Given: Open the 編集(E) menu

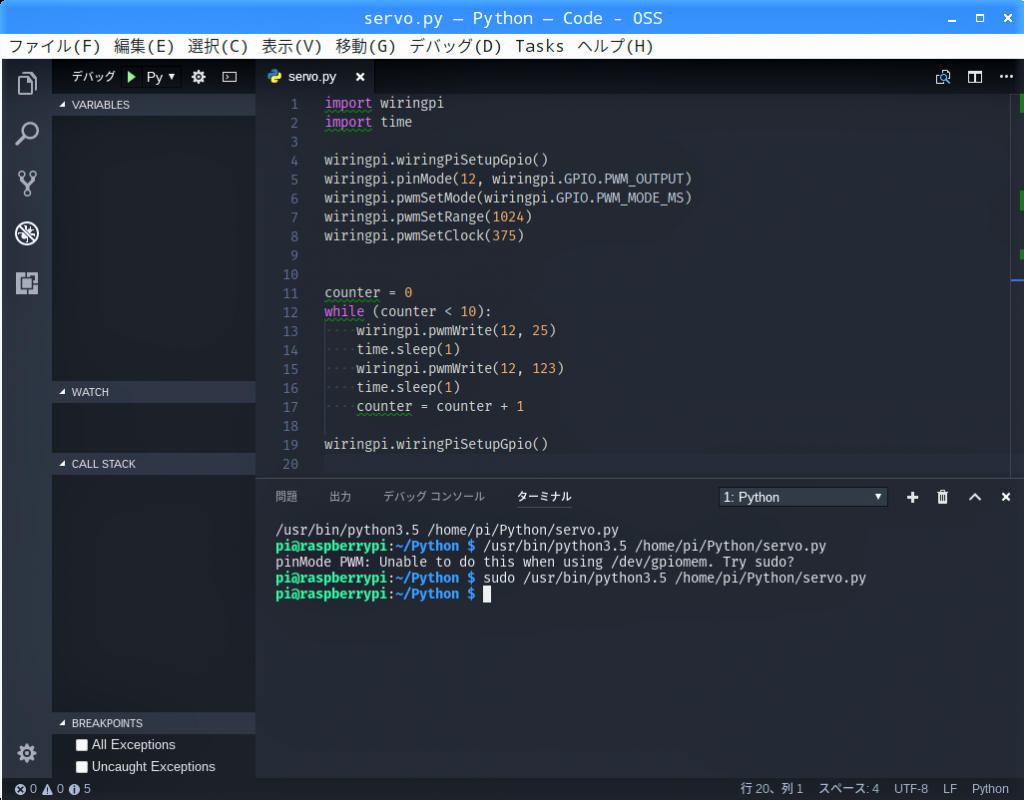Looking at the screenshot, I should point(144,46).
